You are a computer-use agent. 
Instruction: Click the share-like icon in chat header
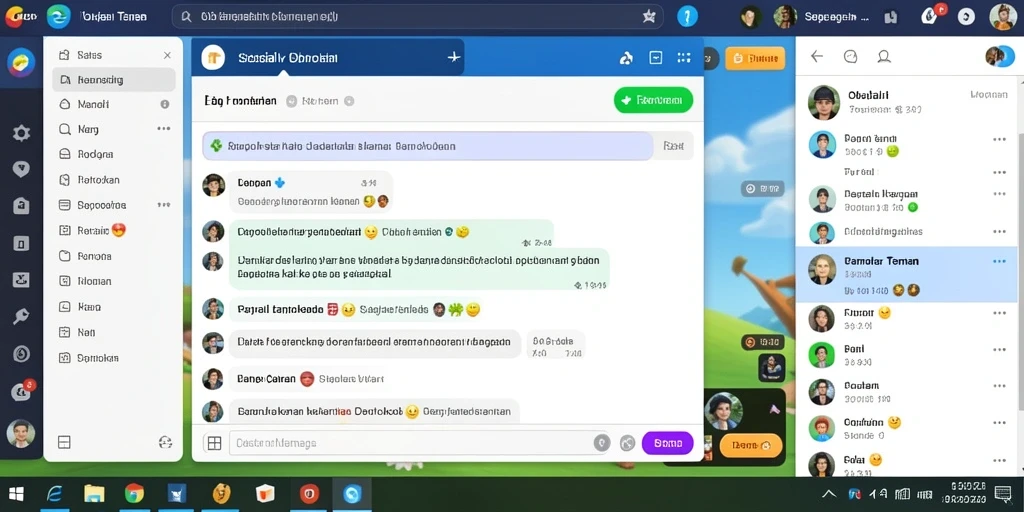tap(626, 58)
